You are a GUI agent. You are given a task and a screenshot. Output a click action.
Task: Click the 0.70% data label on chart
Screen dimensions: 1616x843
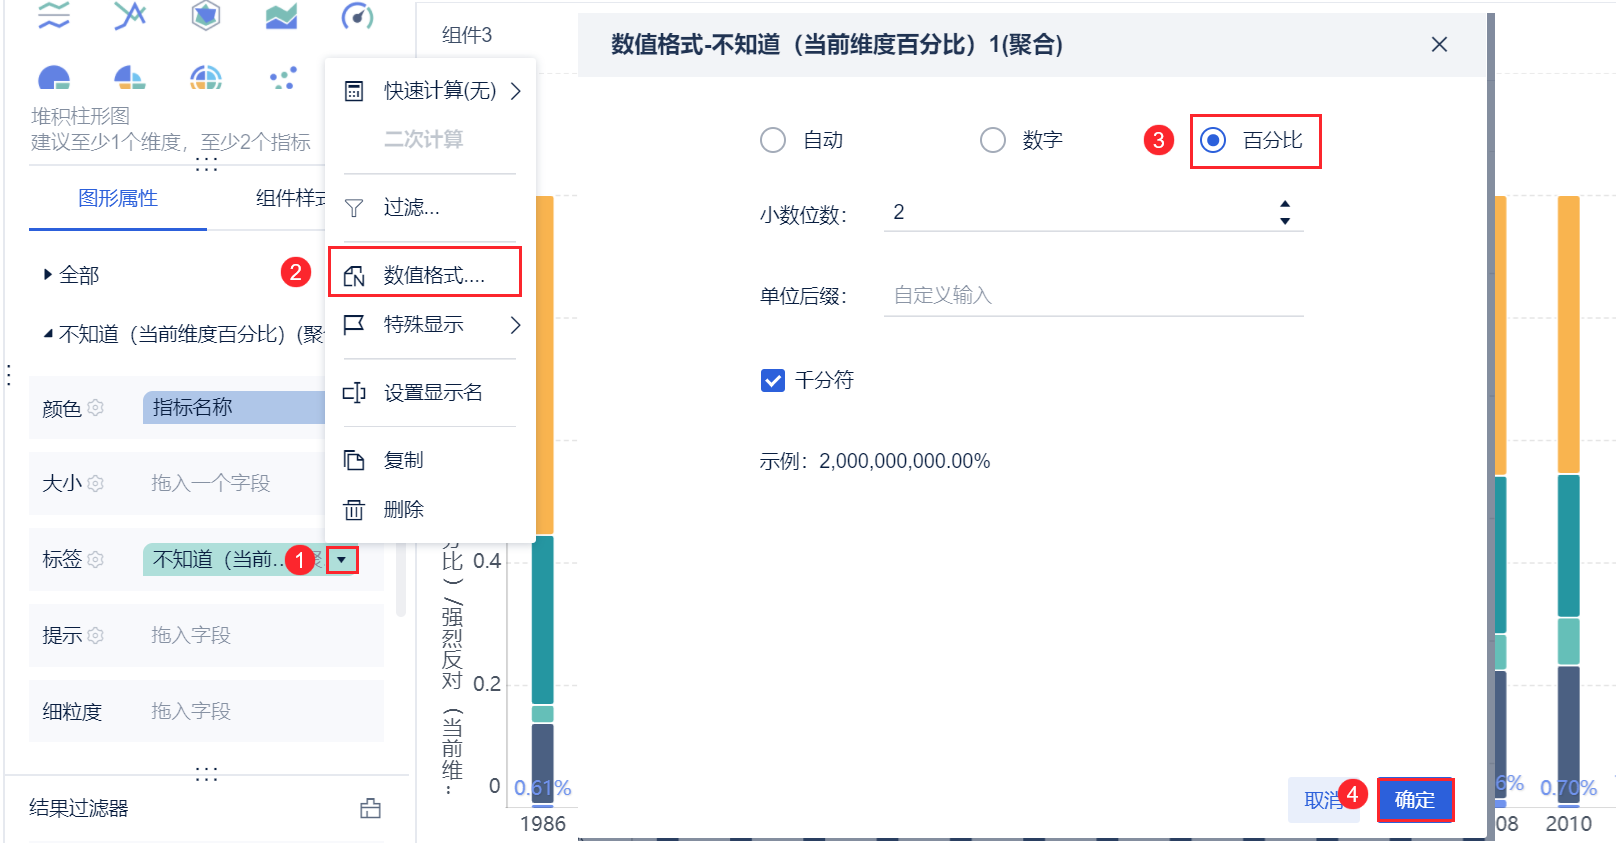coord(1568,789)
